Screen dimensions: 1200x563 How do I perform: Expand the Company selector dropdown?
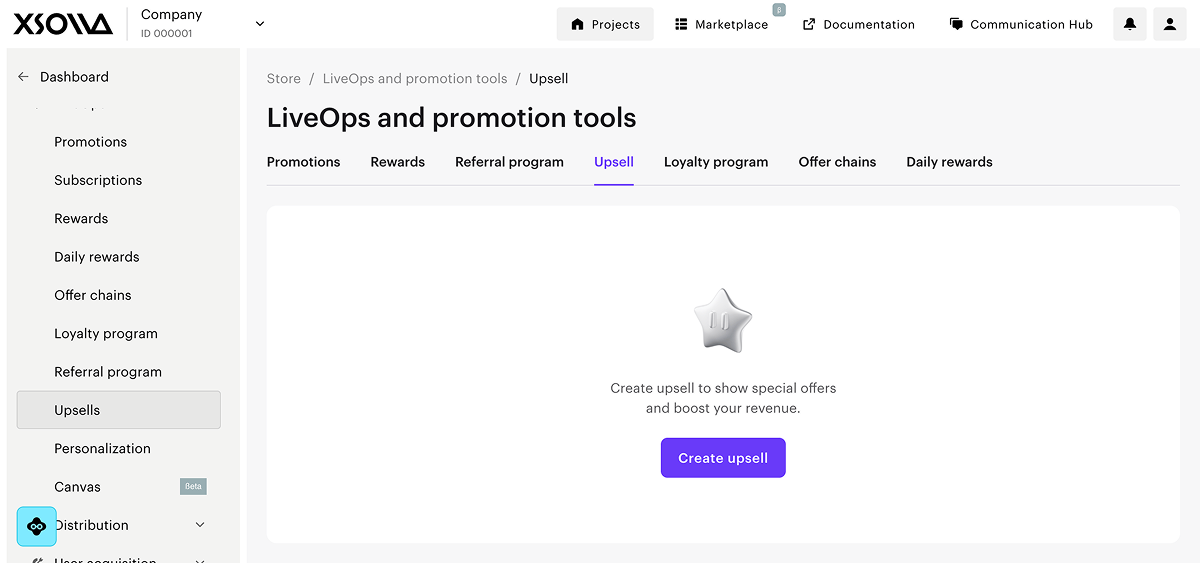pos(260,24)
